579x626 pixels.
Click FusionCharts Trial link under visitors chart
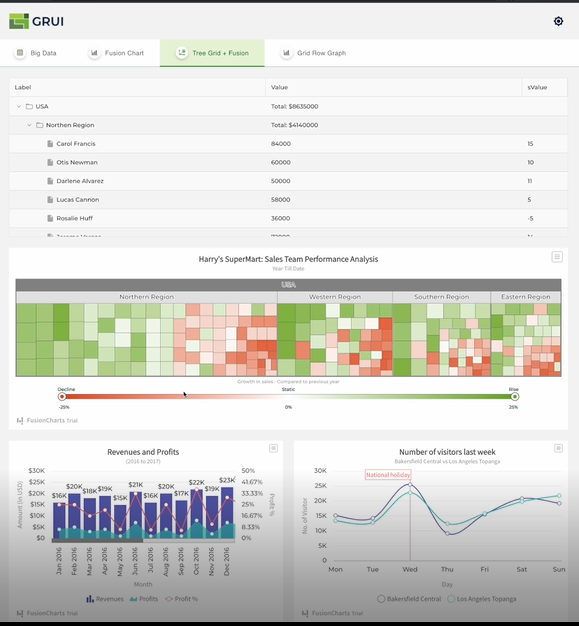[332, 613]
